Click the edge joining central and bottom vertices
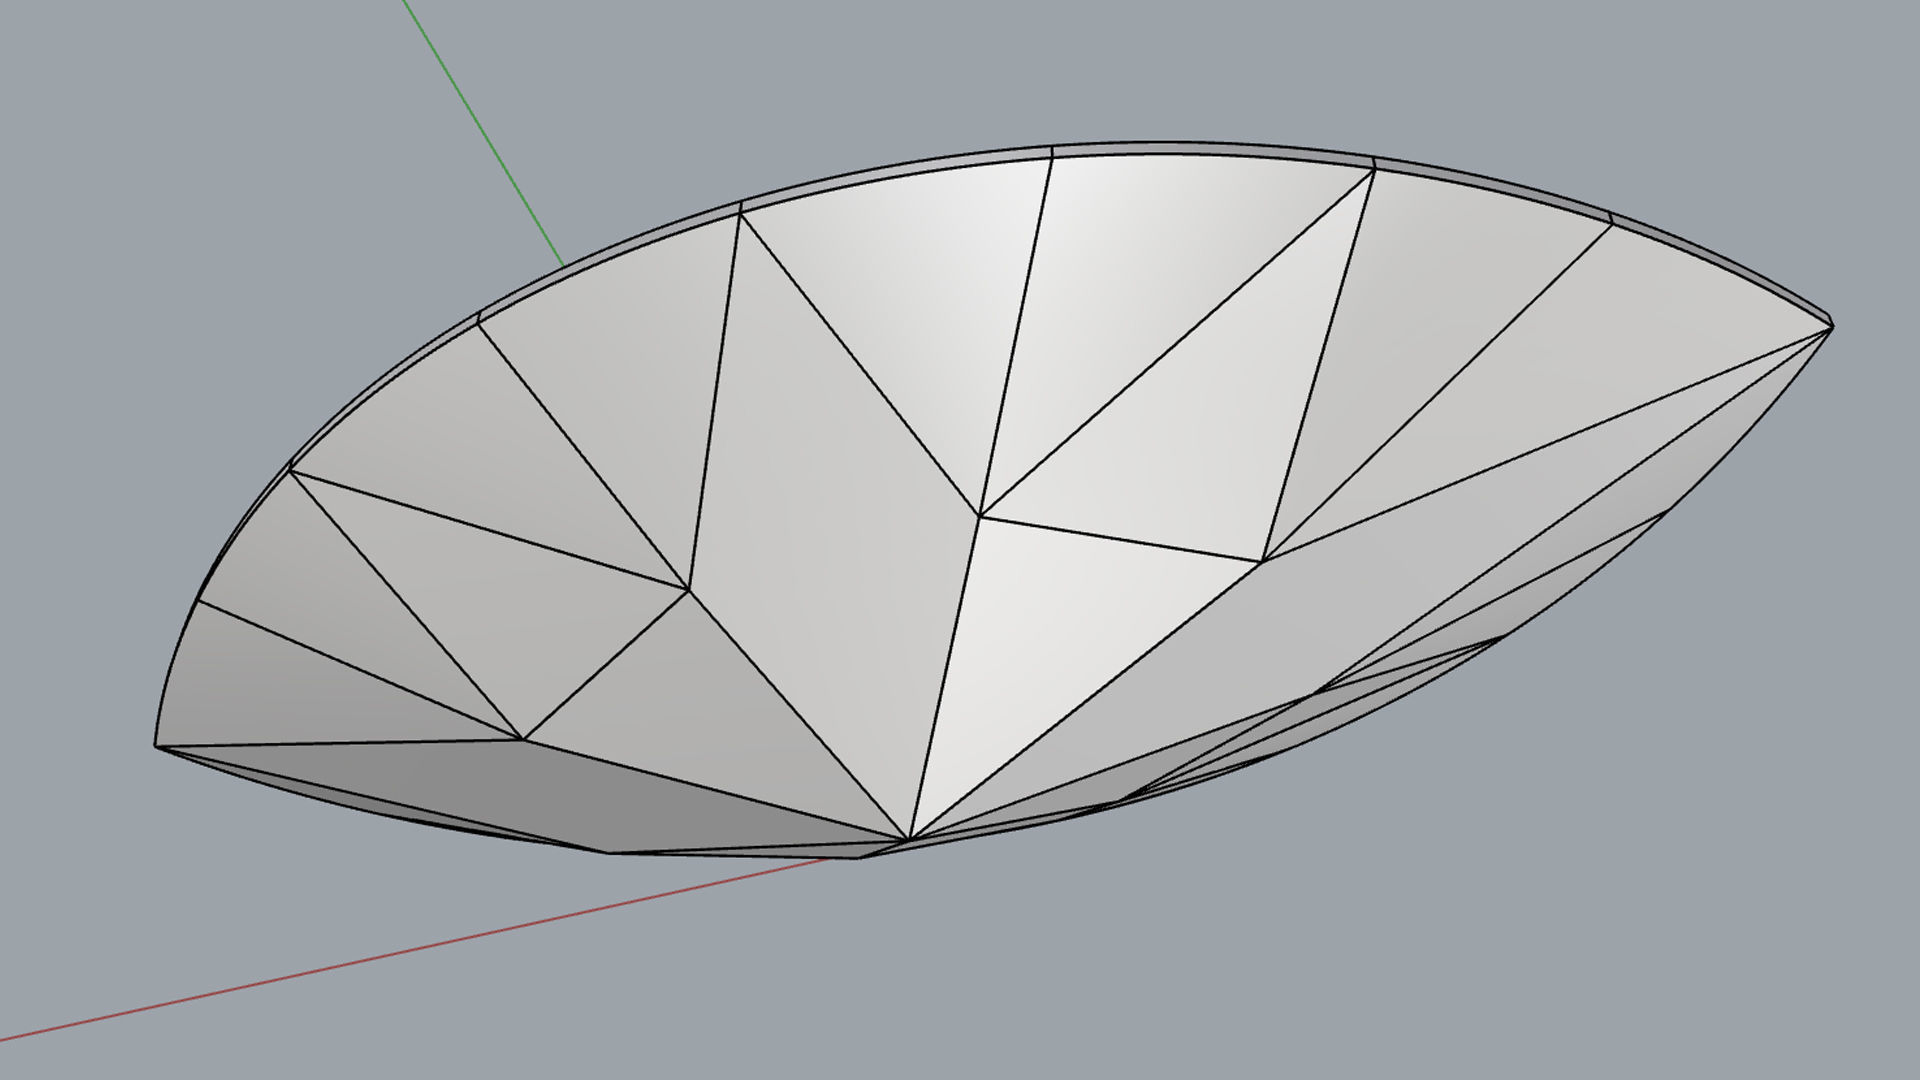 click(x=945, y=675)
